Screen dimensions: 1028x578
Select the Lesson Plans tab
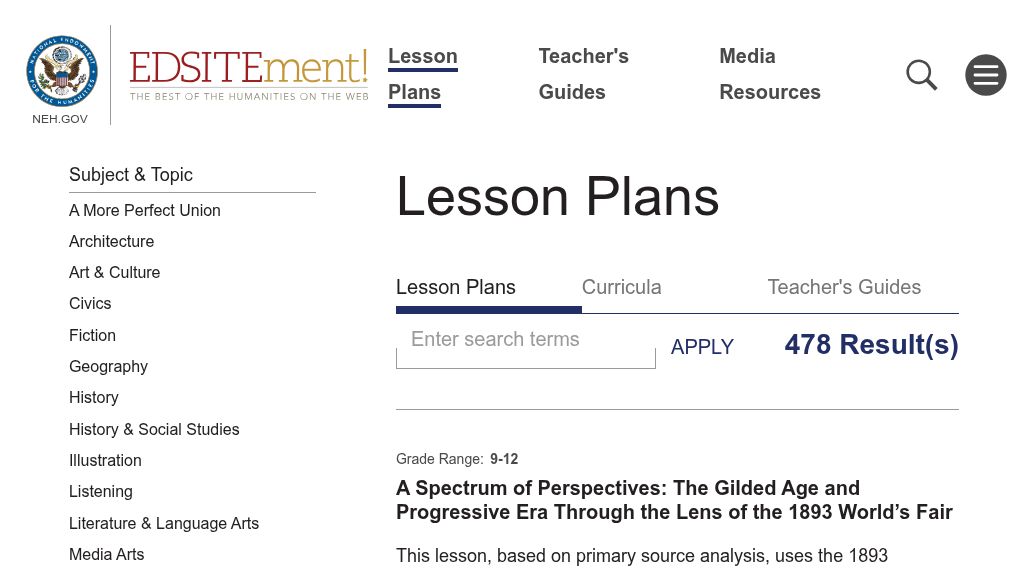tap(456, 287)
